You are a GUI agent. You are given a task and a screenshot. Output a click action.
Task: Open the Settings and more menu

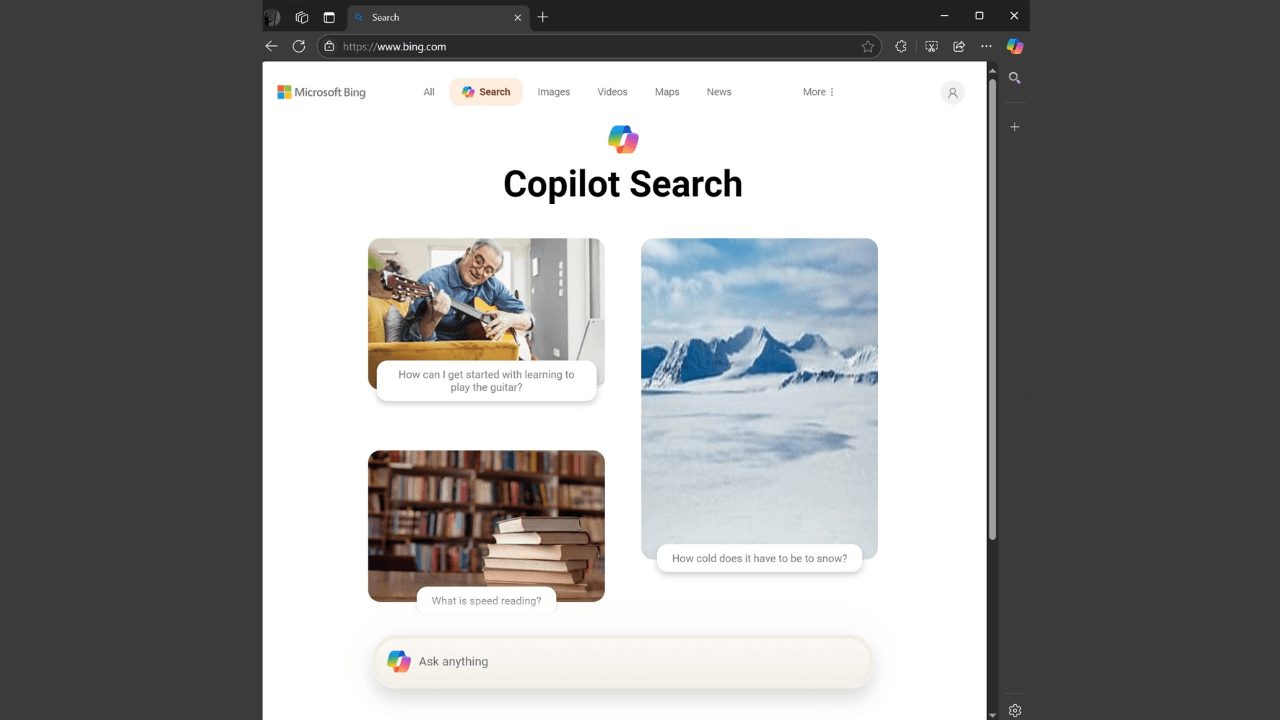pos(986,46)
